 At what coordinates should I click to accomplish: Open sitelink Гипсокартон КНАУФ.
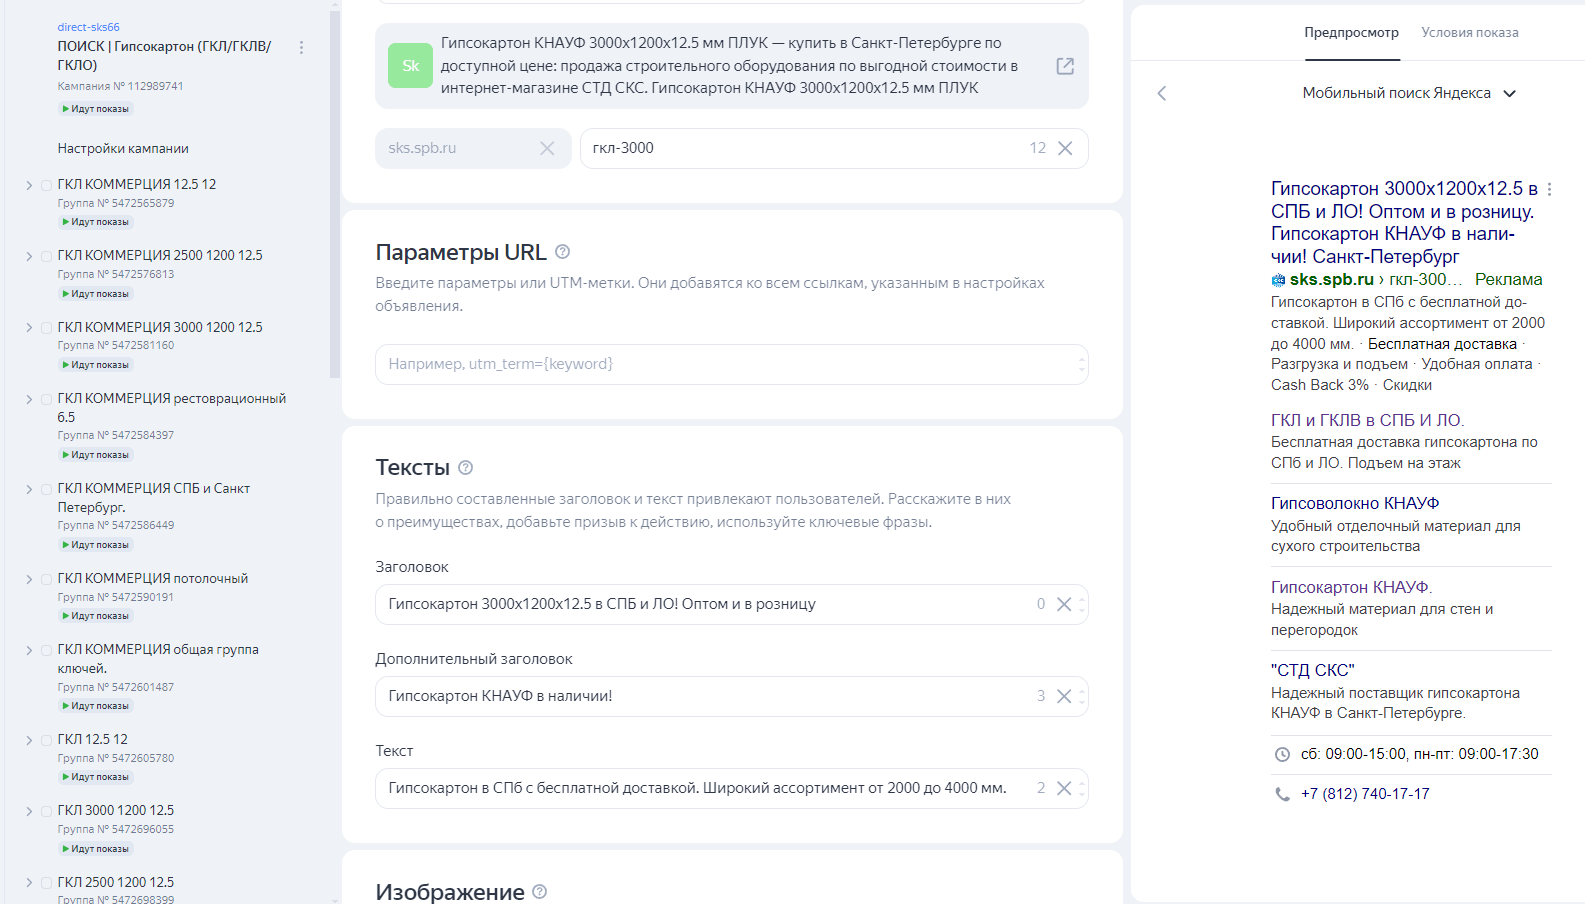tap(1351, 587)
